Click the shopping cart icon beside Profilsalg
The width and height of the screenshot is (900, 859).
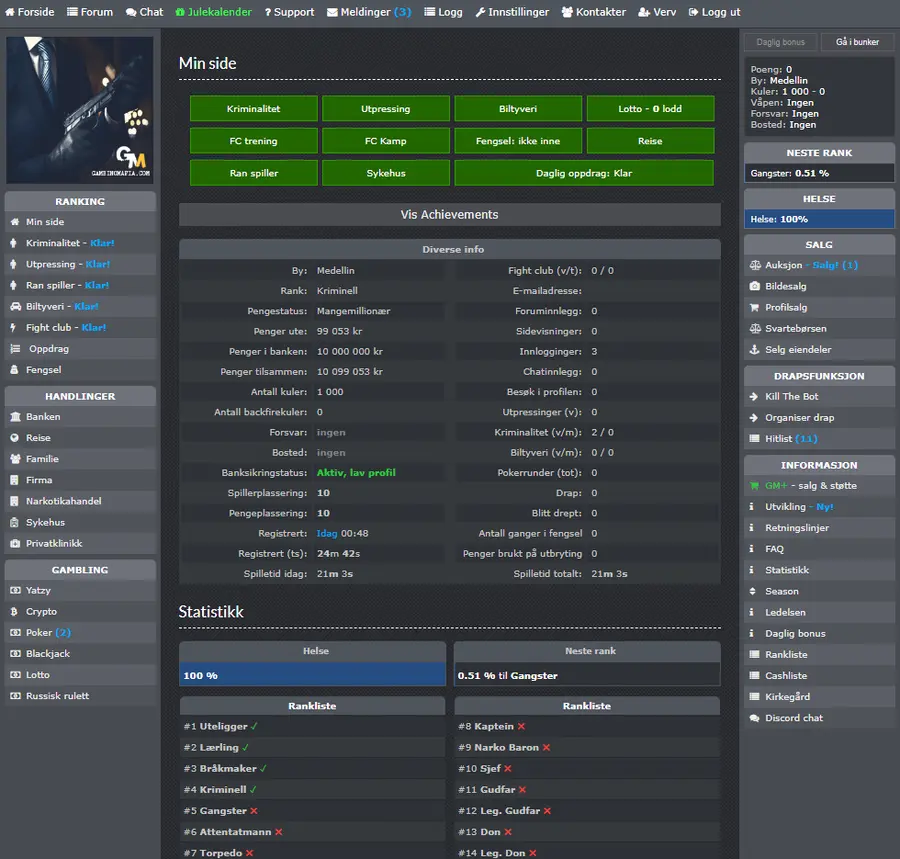point(755,308)
